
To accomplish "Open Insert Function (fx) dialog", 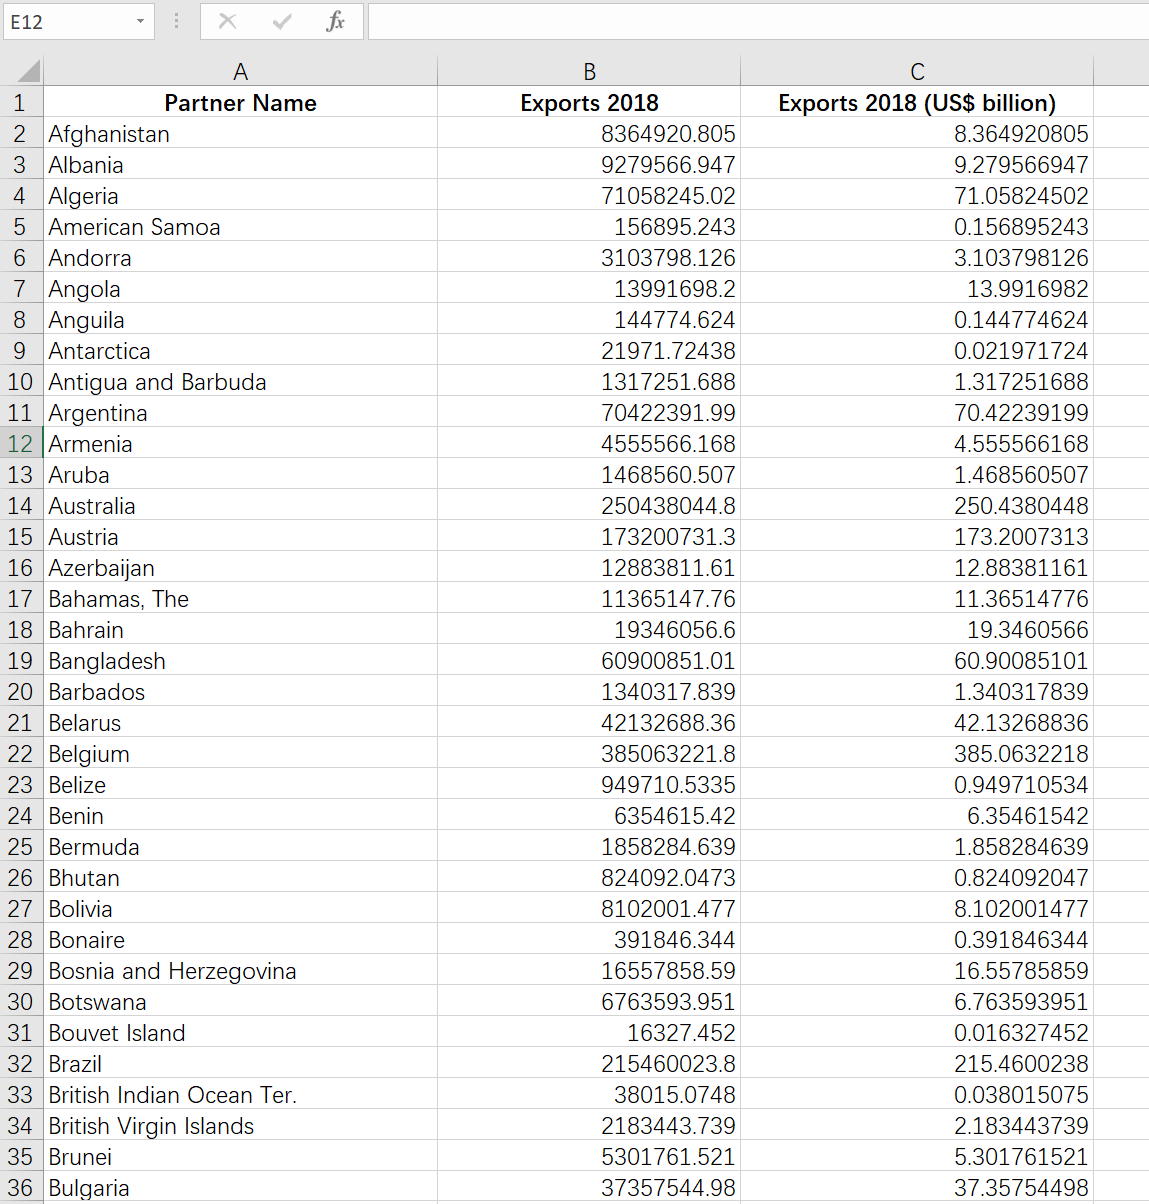I will [336, 21].
